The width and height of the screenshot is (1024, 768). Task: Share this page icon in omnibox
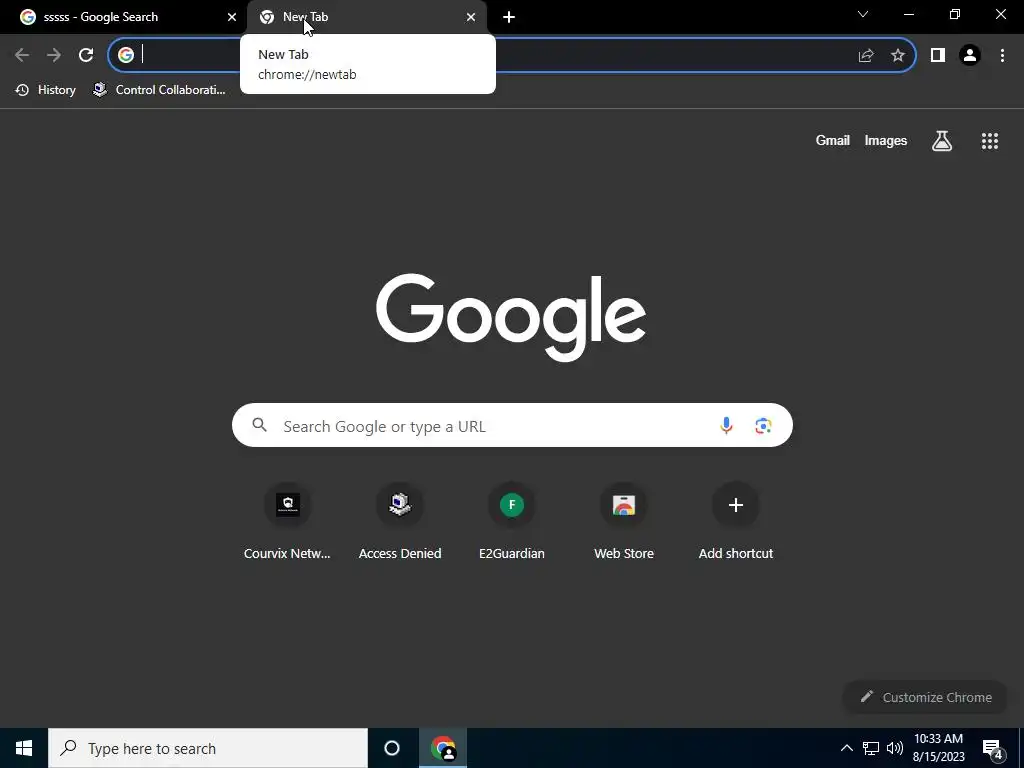coord(866,56)
